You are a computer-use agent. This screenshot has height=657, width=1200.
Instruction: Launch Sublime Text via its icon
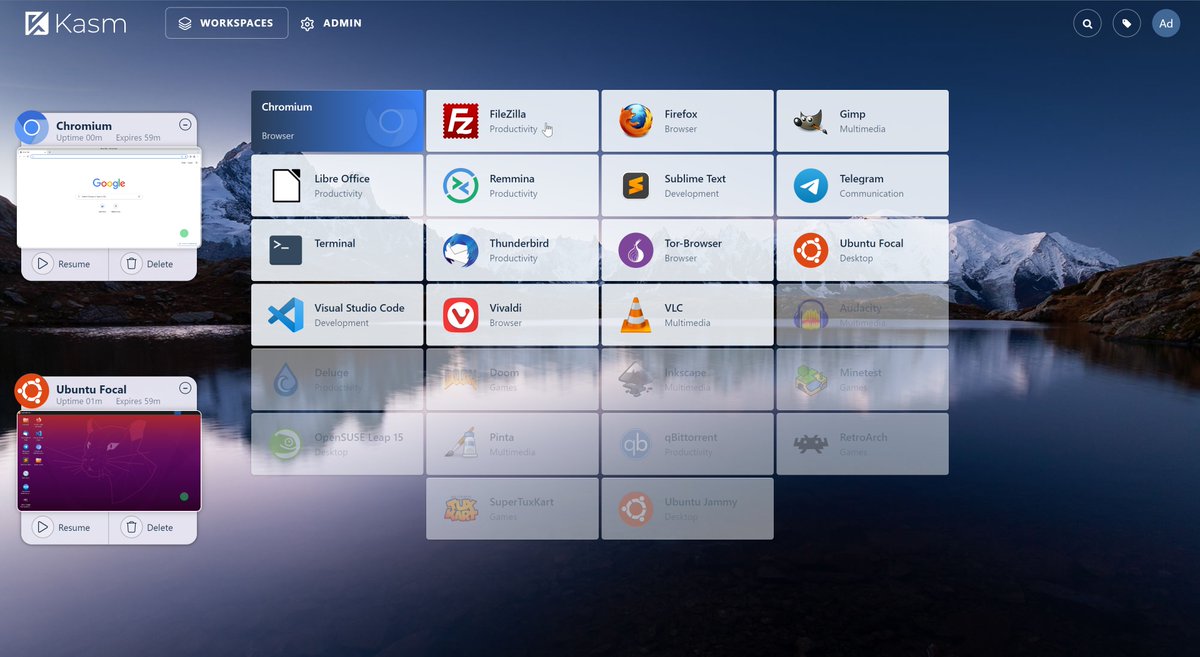[636, 186]
